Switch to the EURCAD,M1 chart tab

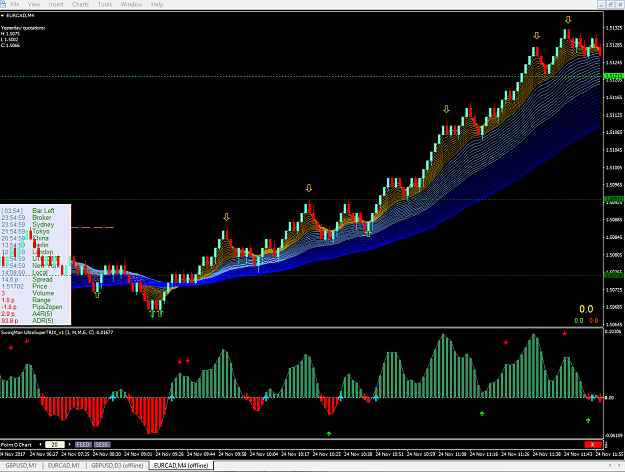tap(64, 465)
